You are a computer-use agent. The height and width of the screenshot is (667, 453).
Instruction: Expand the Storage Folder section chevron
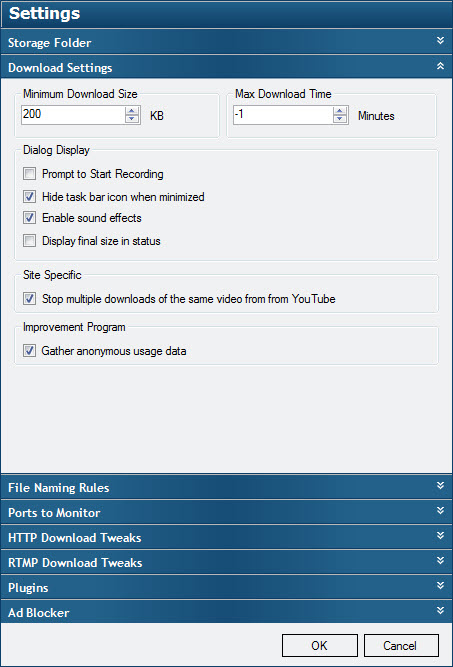(440, 40)
